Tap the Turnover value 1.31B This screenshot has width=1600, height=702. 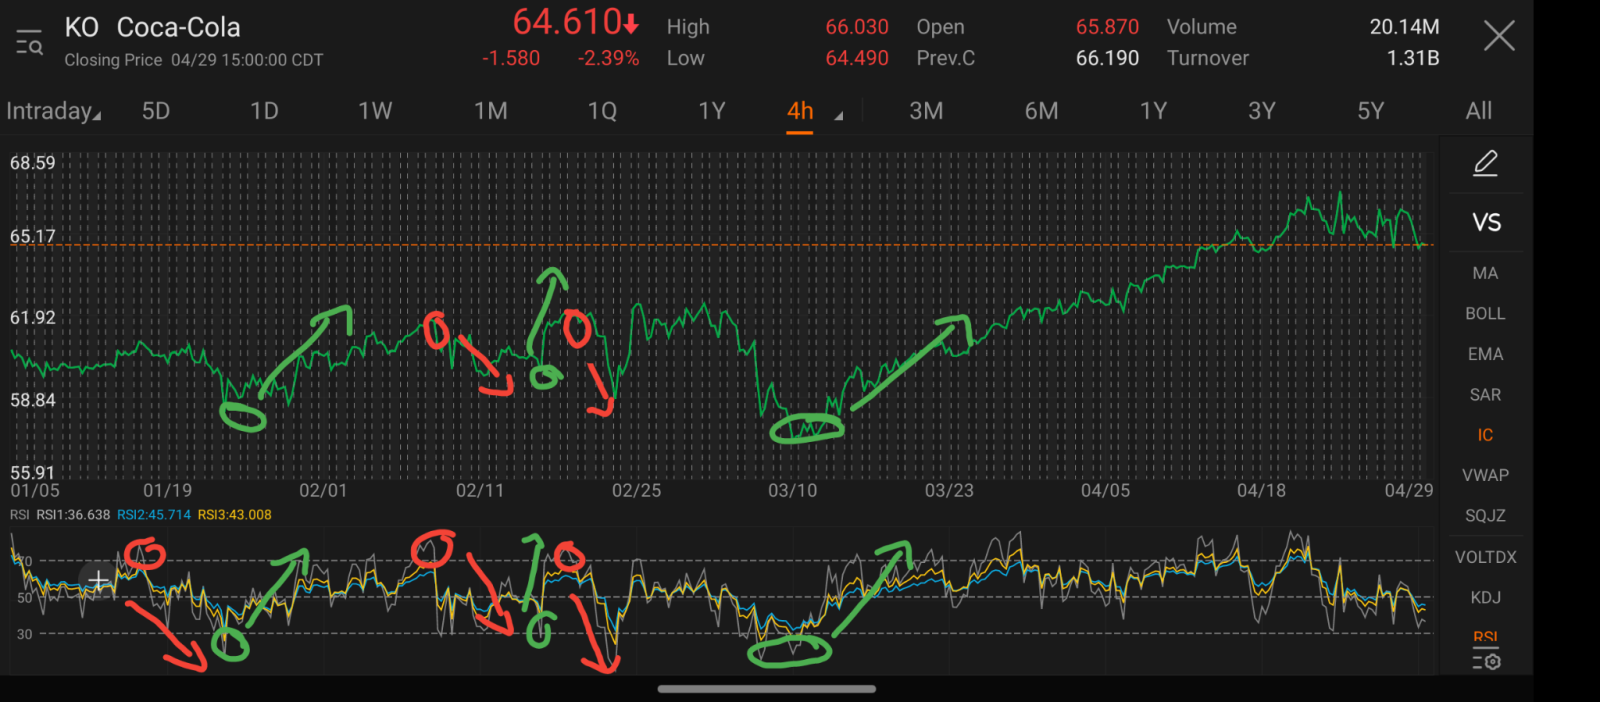point(1413,58)
